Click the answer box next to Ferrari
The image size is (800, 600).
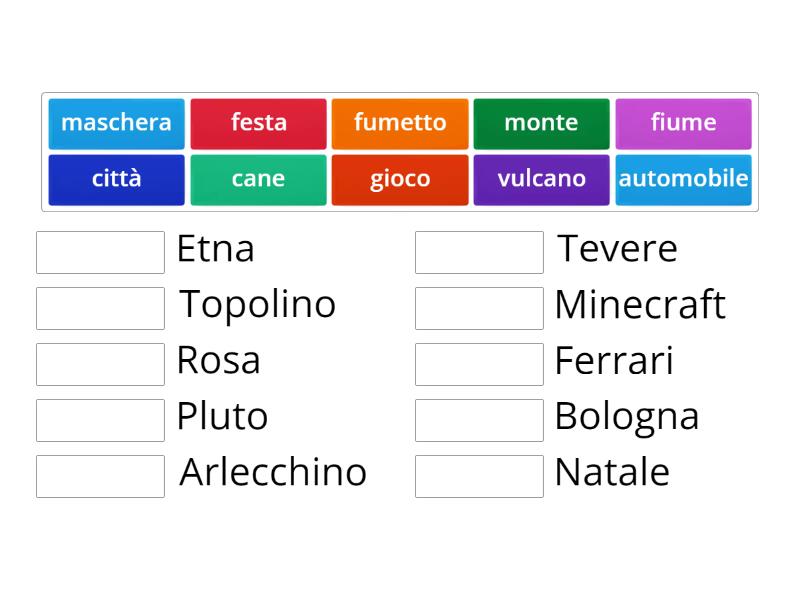[478, 364]
